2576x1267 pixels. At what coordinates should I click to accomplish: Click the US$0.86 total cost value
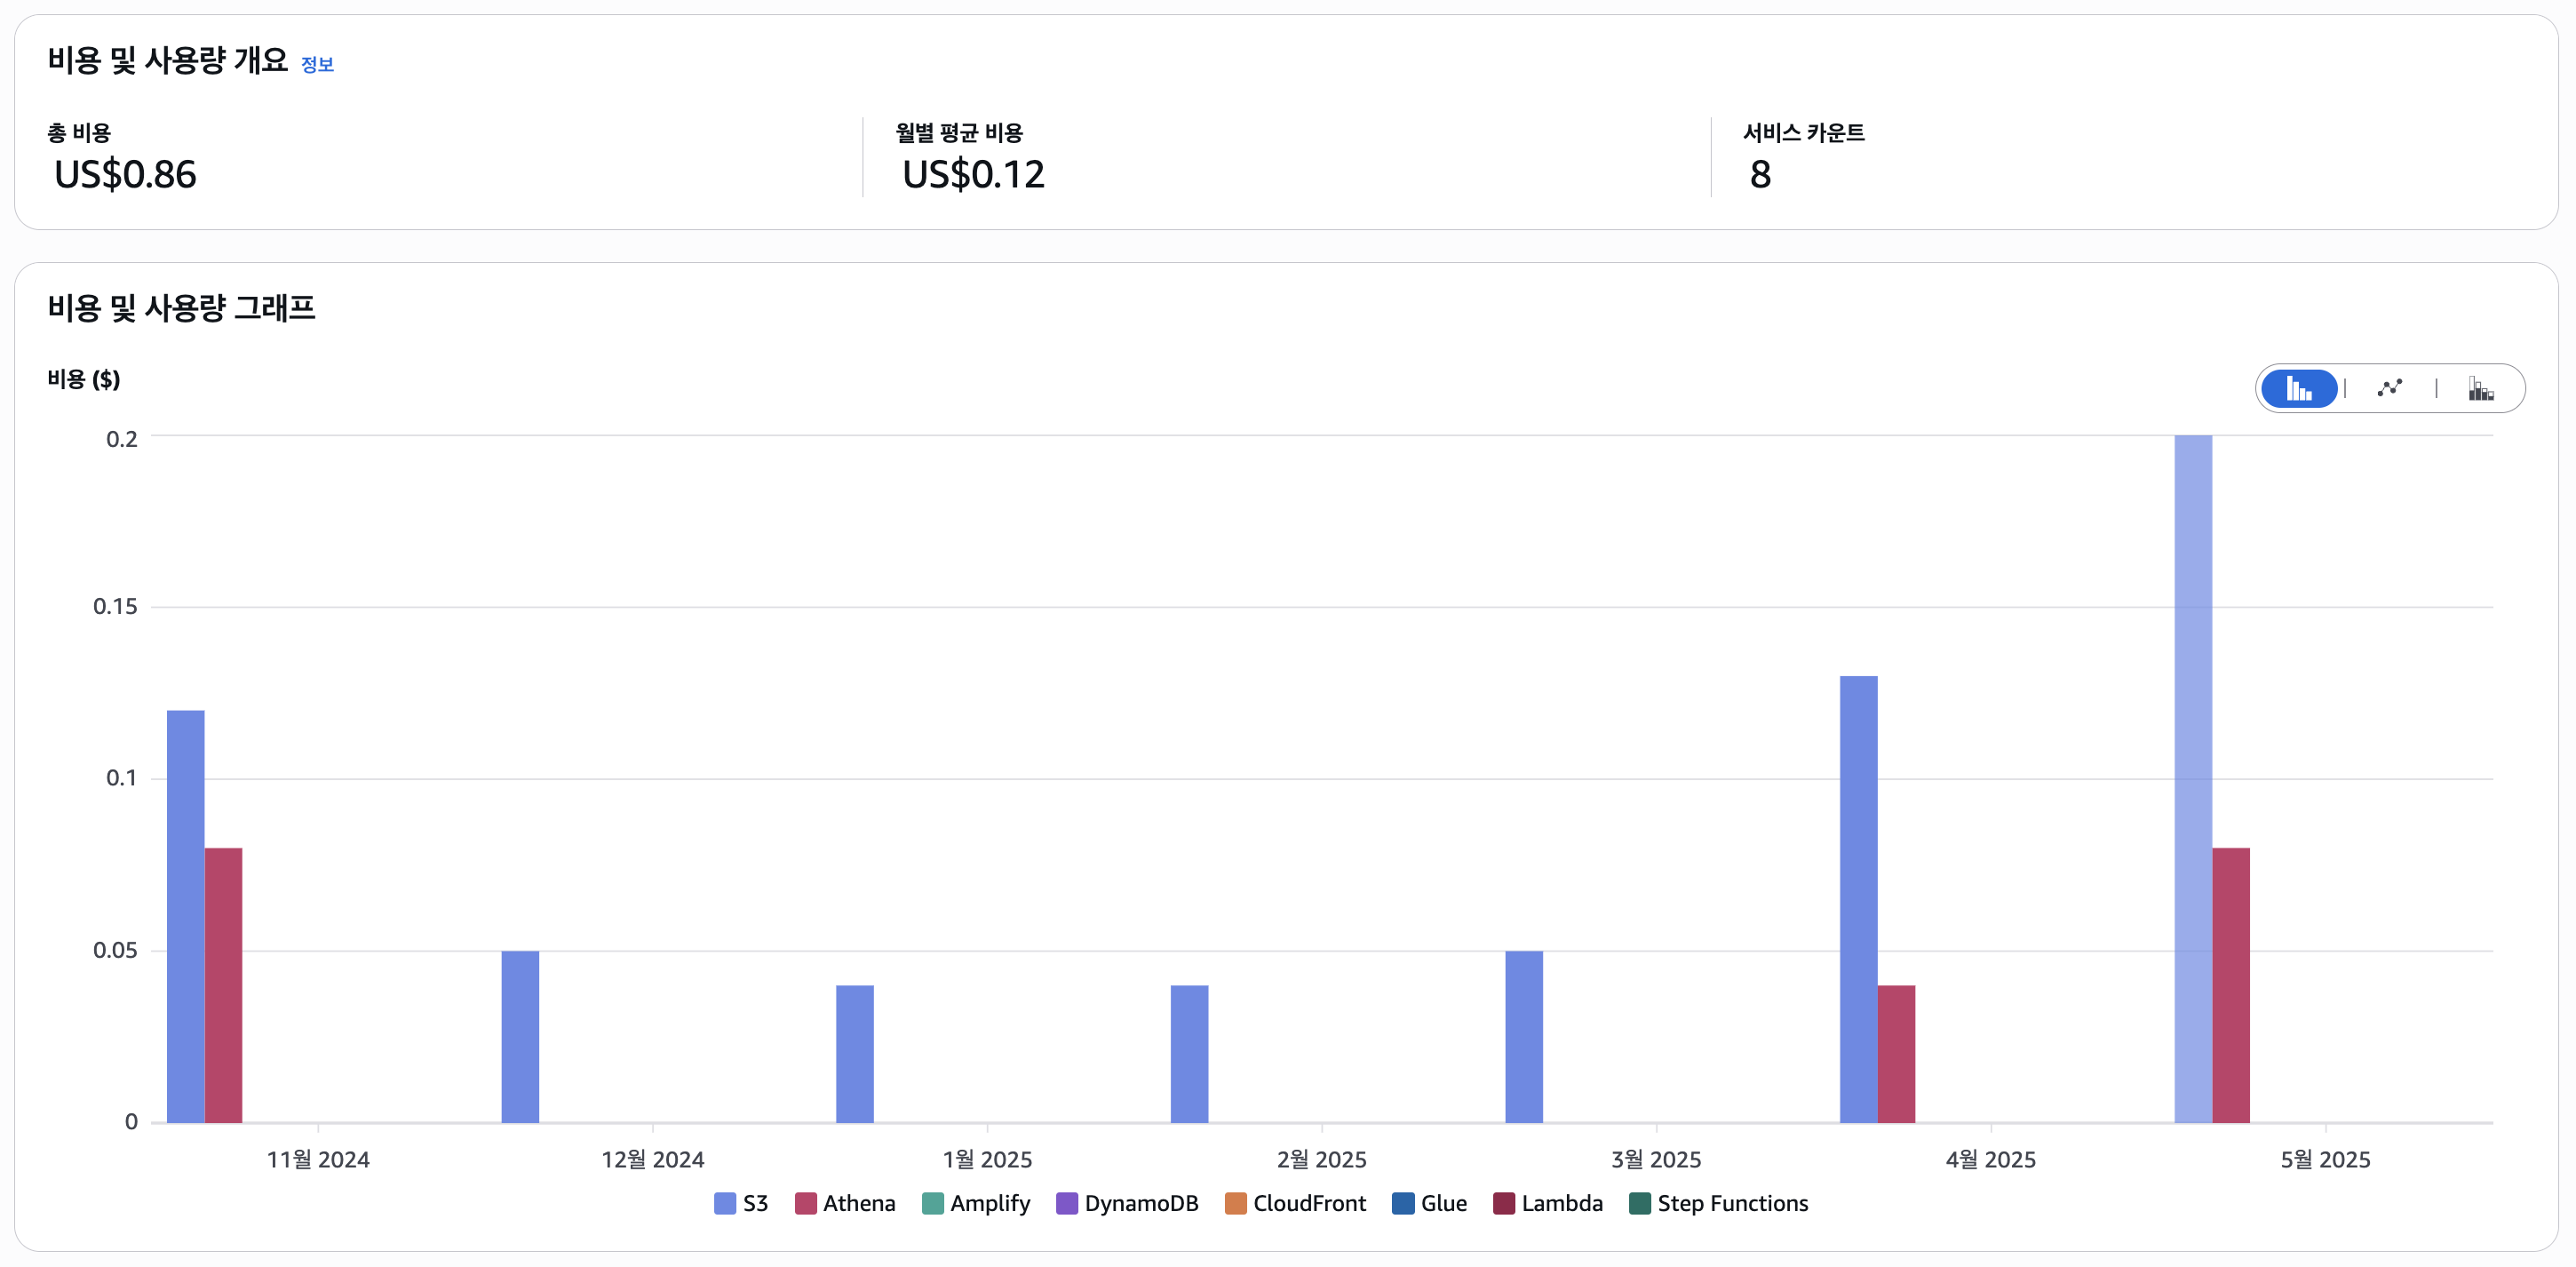(125, 175)
